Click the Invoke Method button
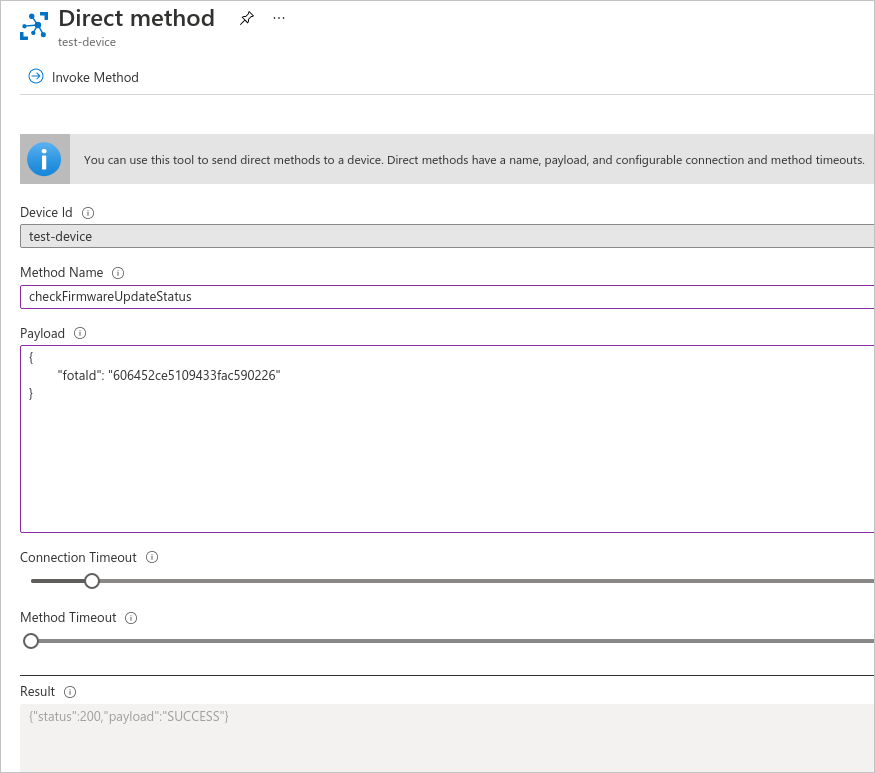This screenshot has width=875, height=773. click(84, 77)
